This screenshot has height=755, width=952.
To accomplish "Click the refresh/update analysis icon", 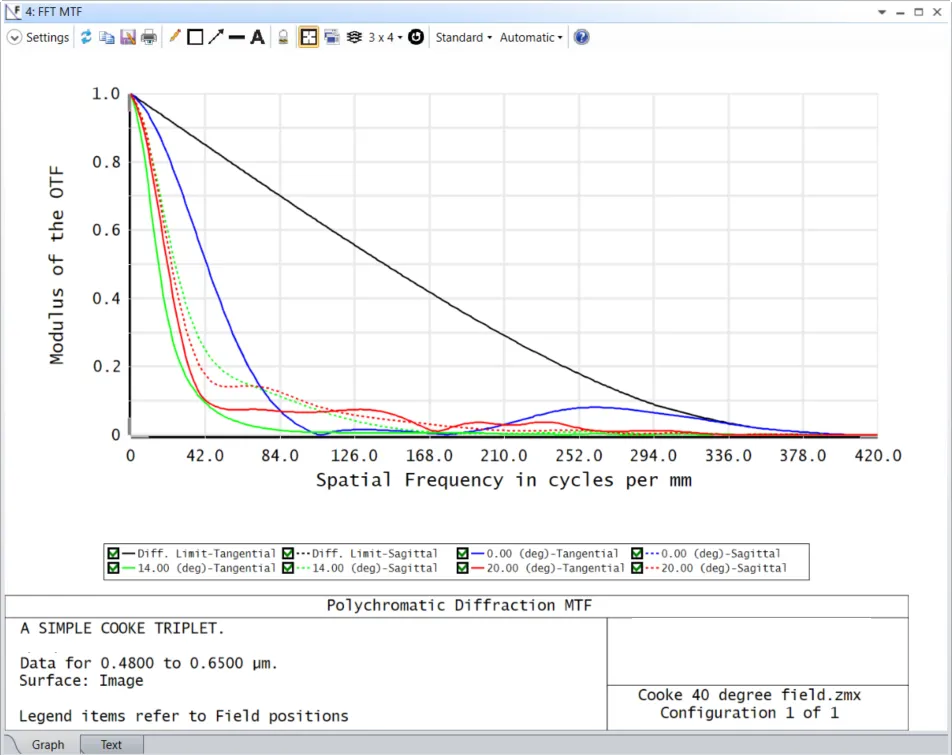I will [x=86, y=37].
